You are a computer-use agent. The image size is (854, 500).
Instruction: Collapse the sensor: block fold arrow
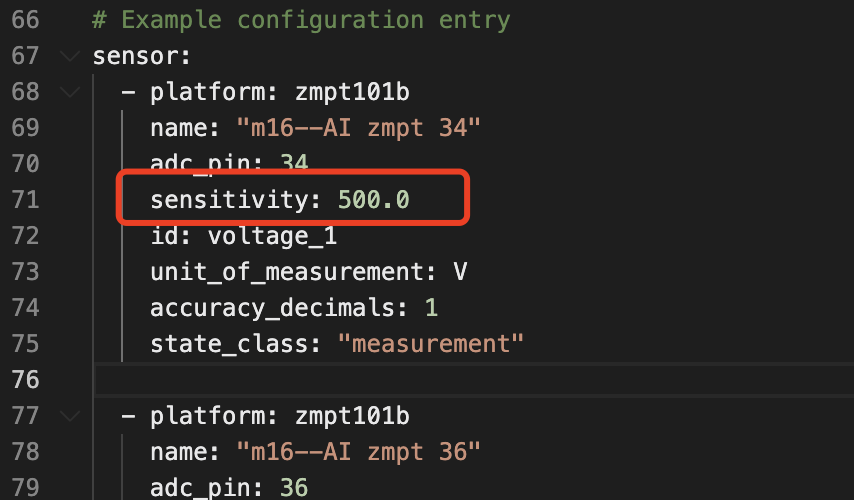click(x=69, y=56)
